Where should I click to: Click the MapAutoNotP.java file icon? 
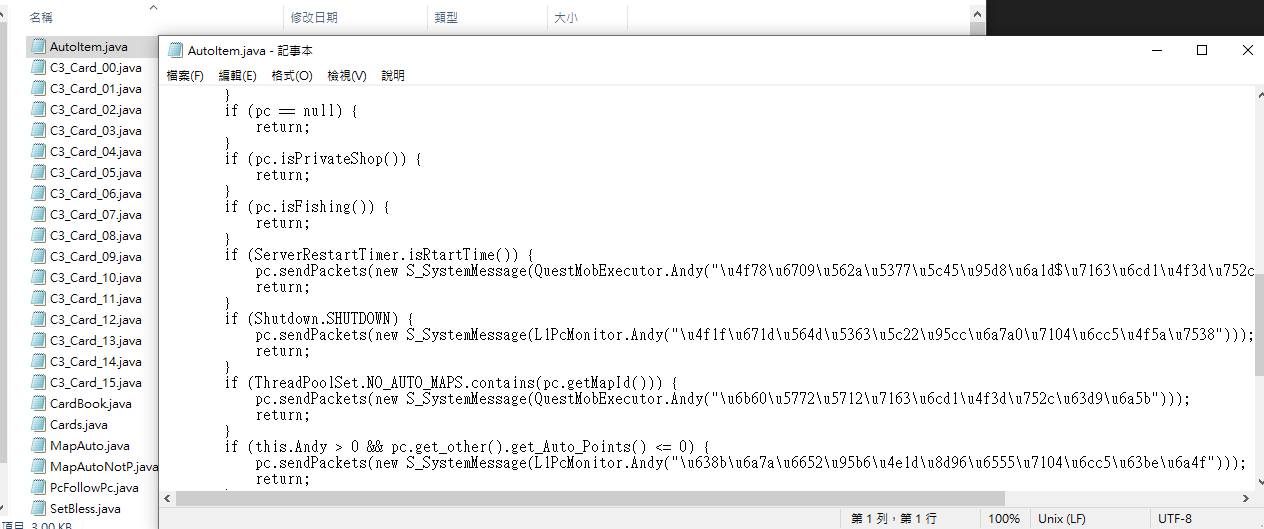[38, 466]
